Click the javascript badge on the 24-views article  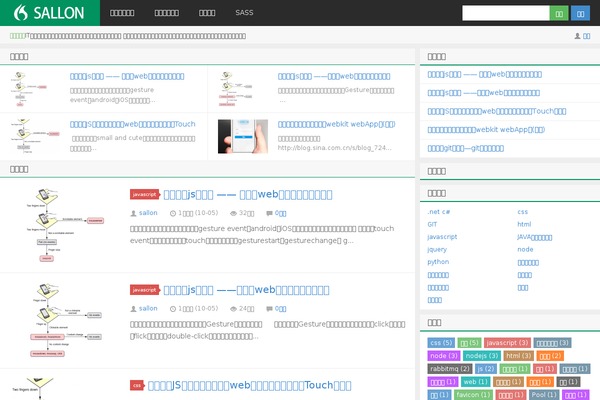pyautogui.click(x=144, y=290)
